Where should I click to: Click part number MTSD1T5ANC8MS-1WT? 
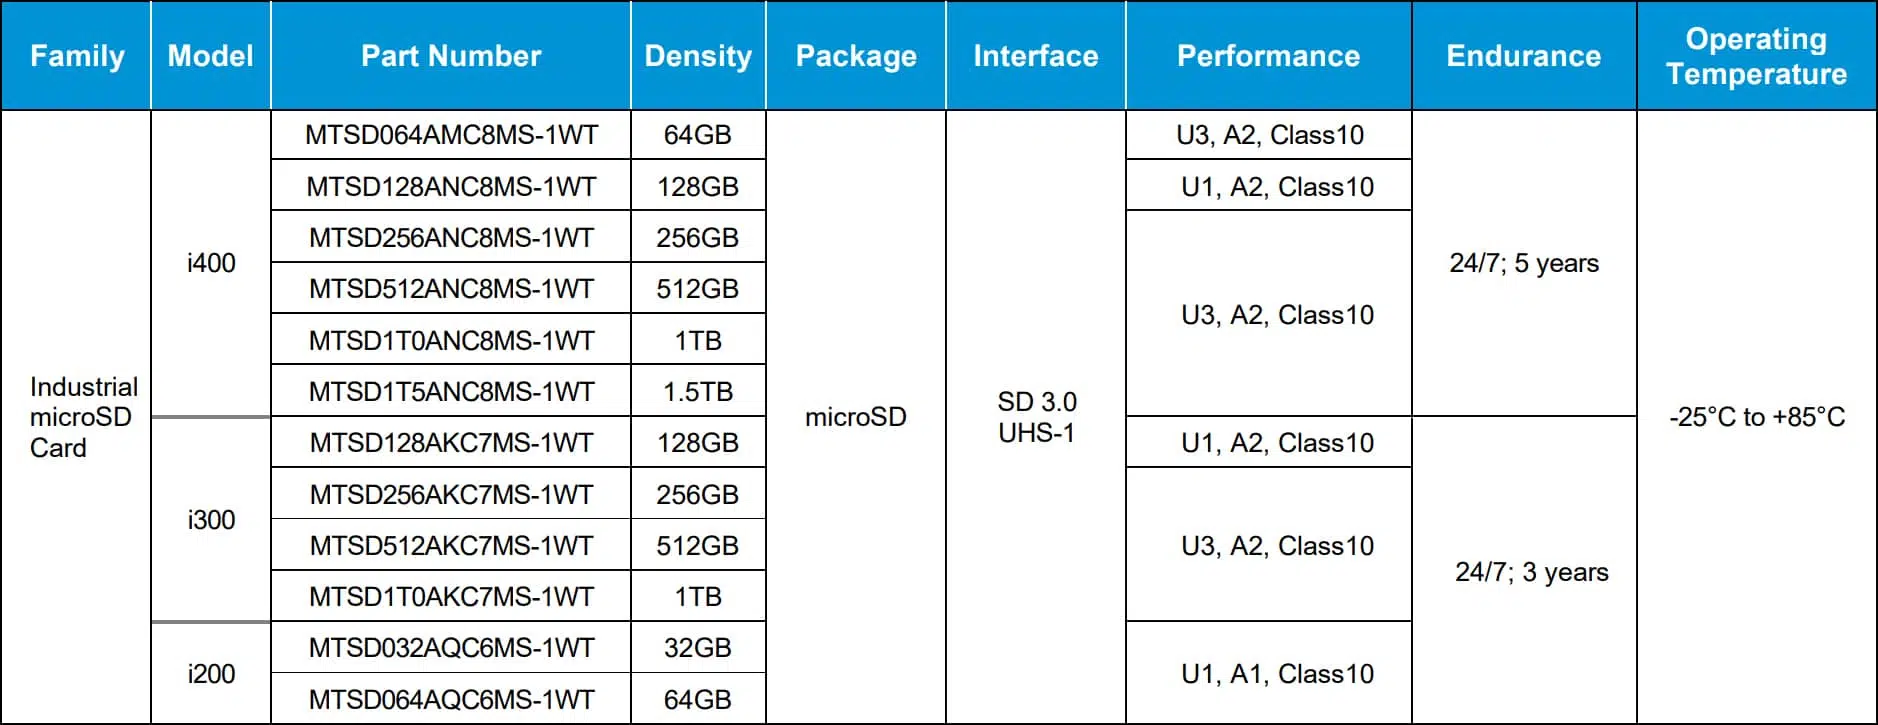click(x=451, y=391)
